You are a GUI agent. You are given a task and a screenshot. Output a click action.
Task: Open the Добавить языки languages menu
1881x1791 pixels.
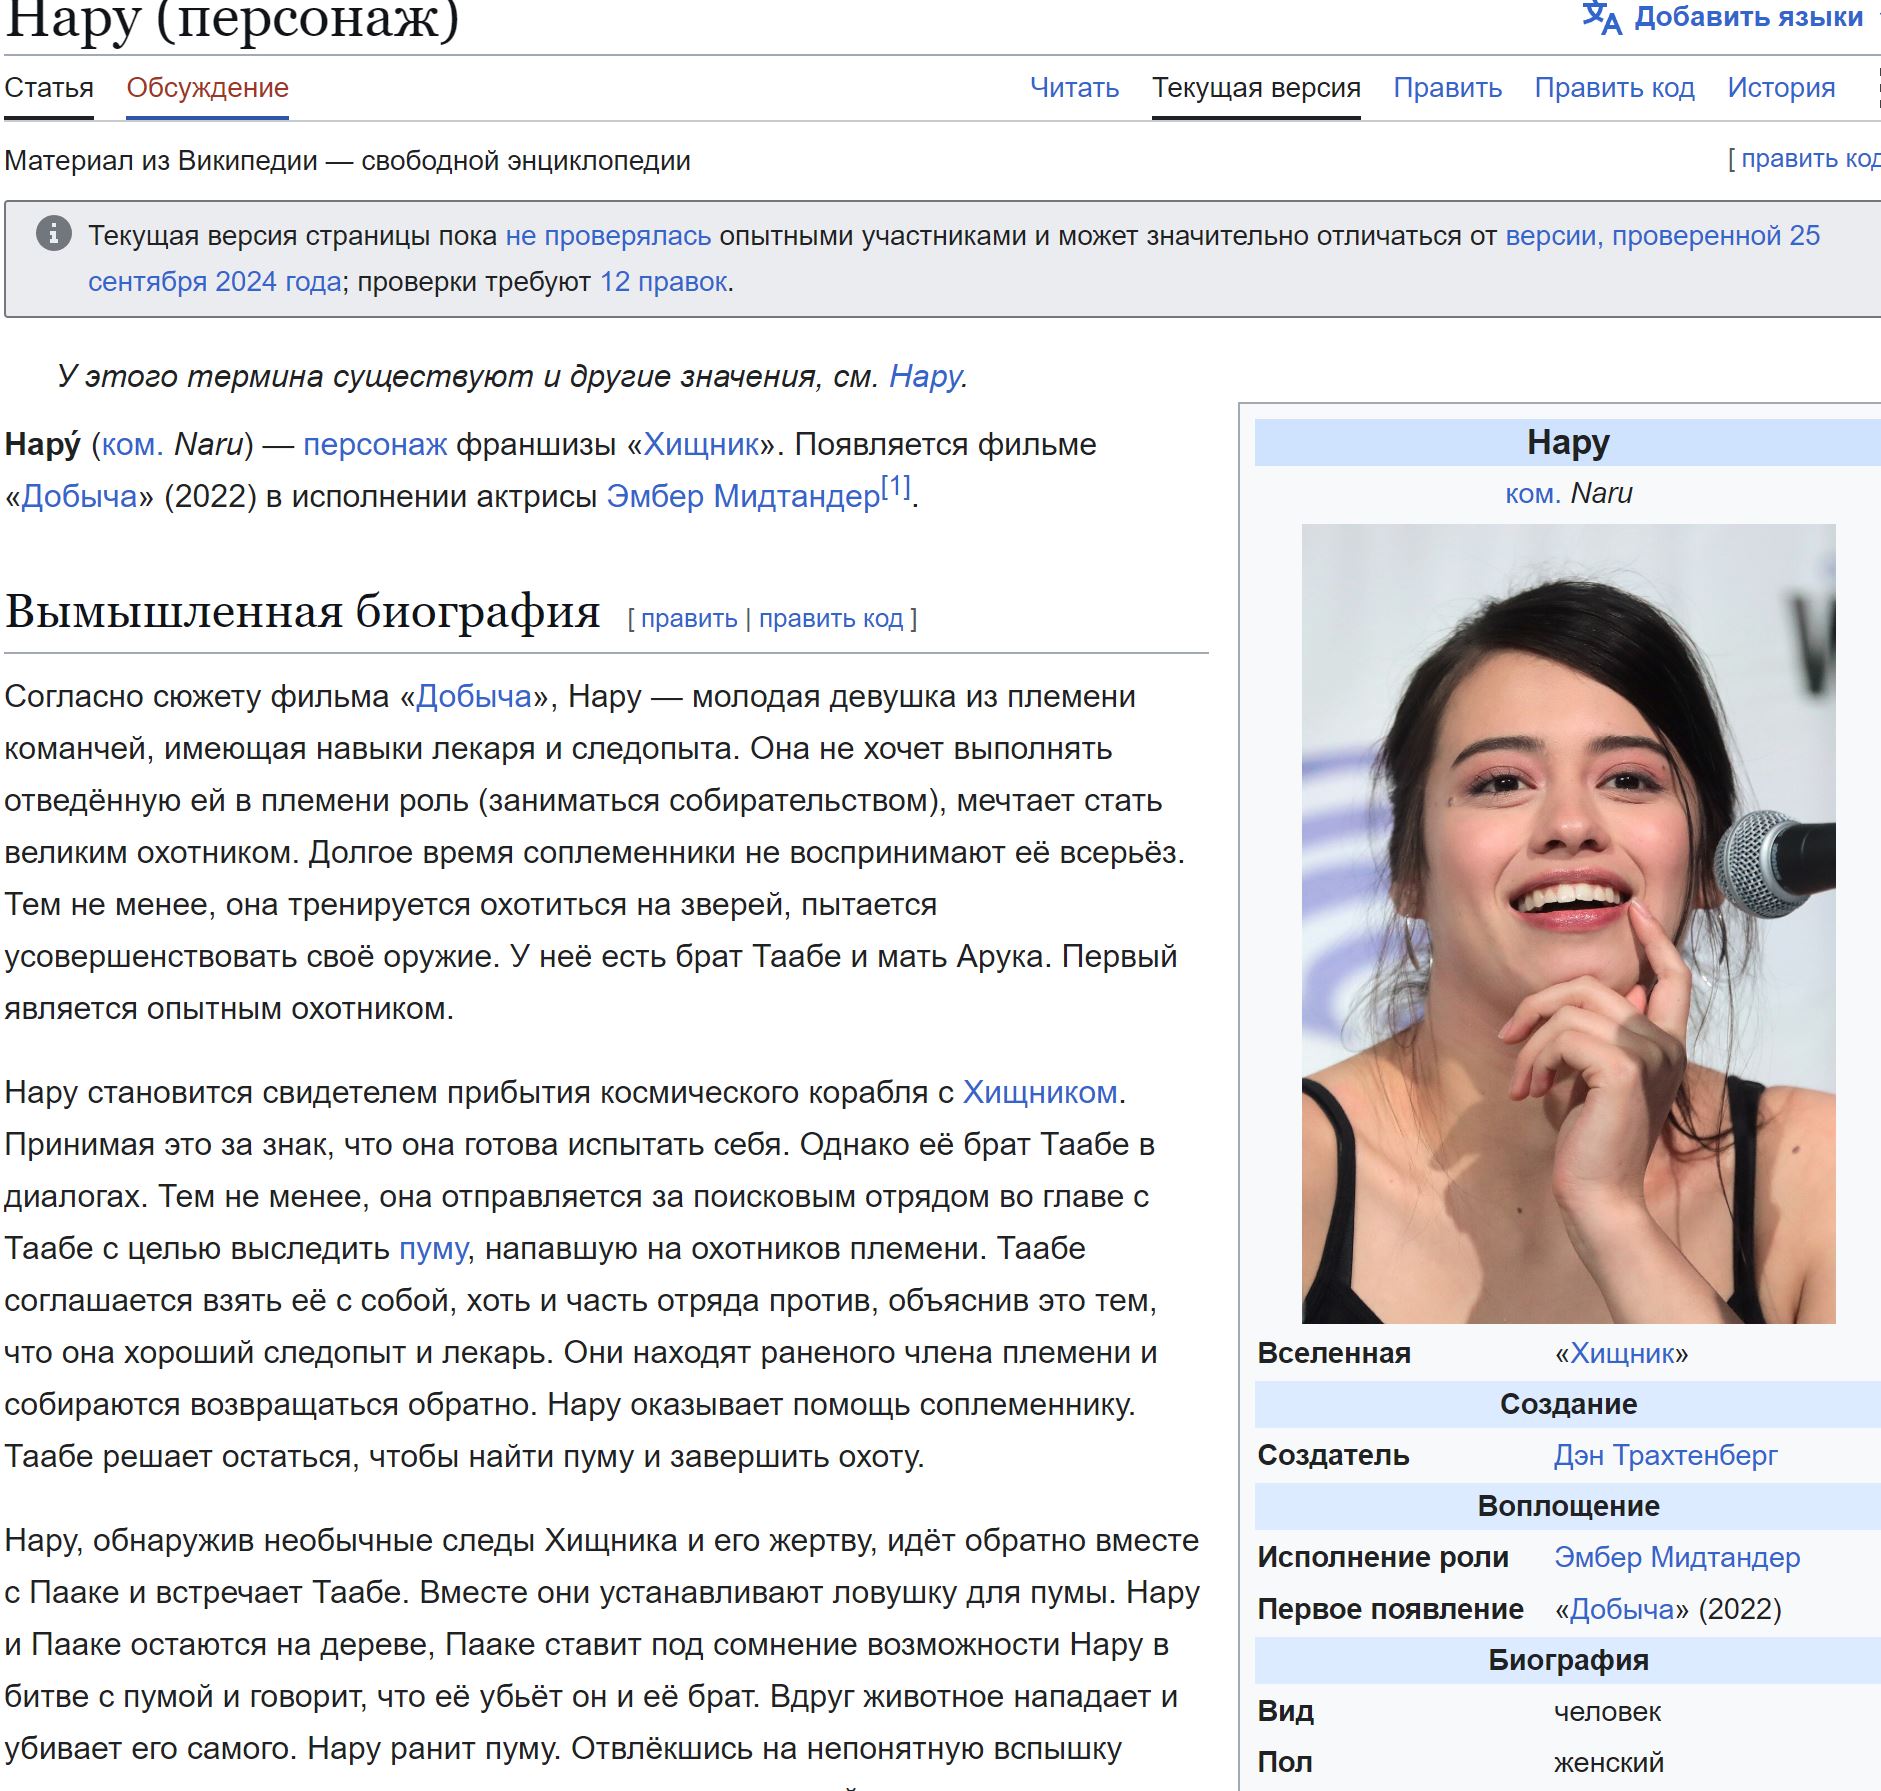tap(1748, 17)
